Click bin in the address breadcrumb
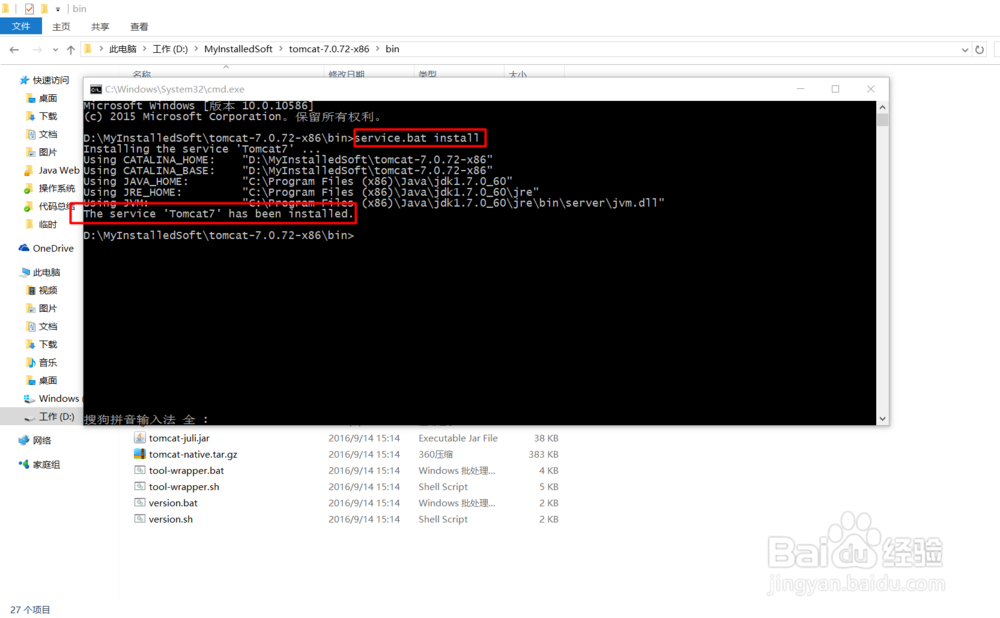Viewport: 1000px width, 618px height. point(392,49)
